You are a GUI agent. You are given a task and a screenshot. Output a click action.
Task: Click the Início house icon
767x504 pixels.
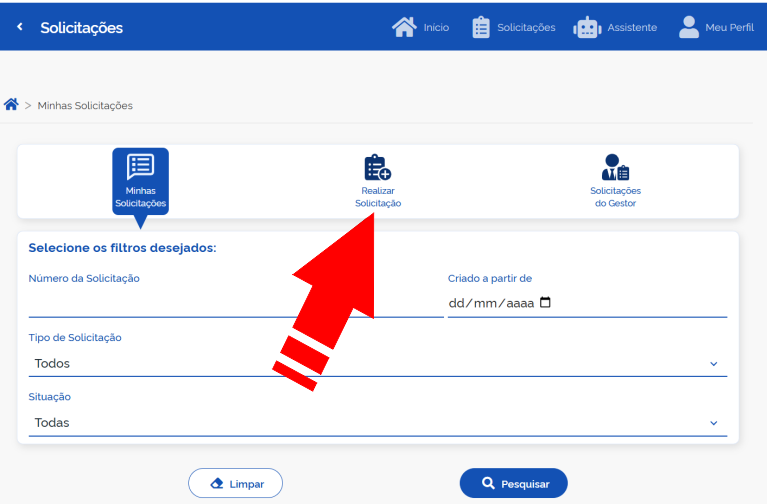point(404,27)
